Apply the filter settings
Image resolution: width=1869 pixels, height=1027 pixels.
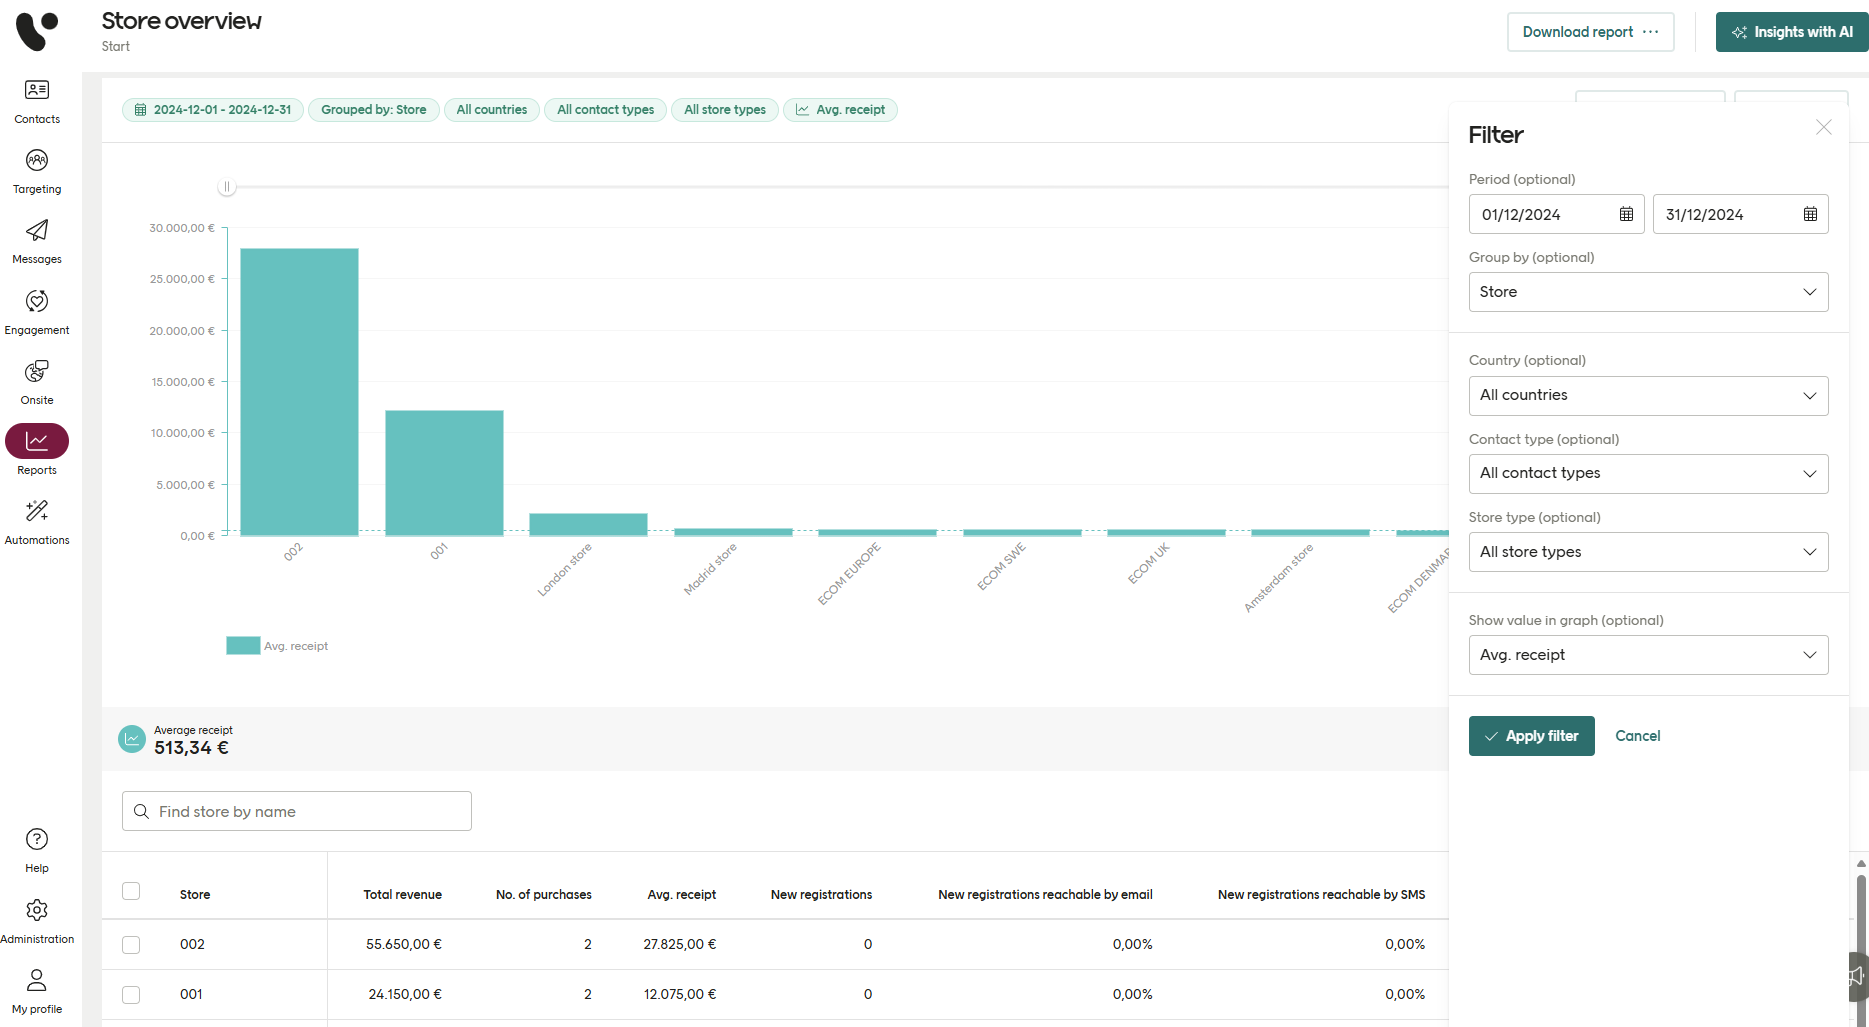[1531, 736]
